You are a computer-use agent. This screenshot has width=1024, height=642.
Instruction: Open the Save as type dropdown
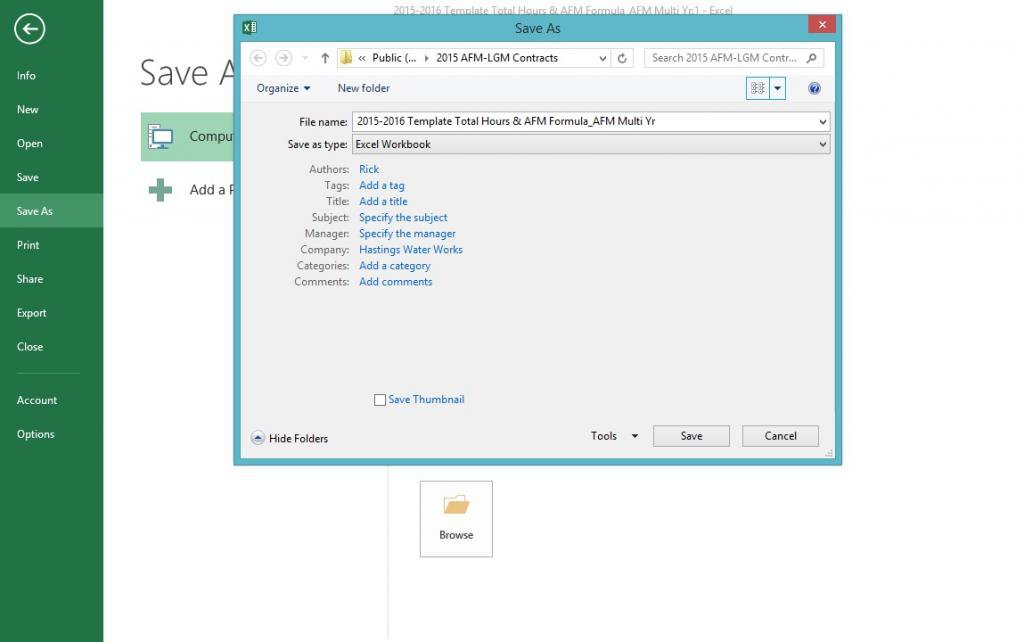[822, 143]
